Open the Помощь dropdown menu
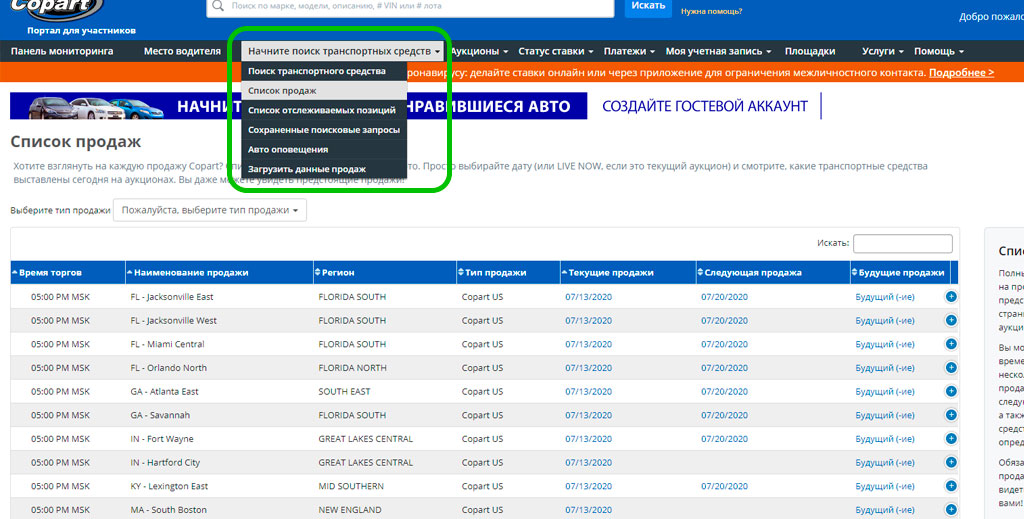 (x=938, y=51)
